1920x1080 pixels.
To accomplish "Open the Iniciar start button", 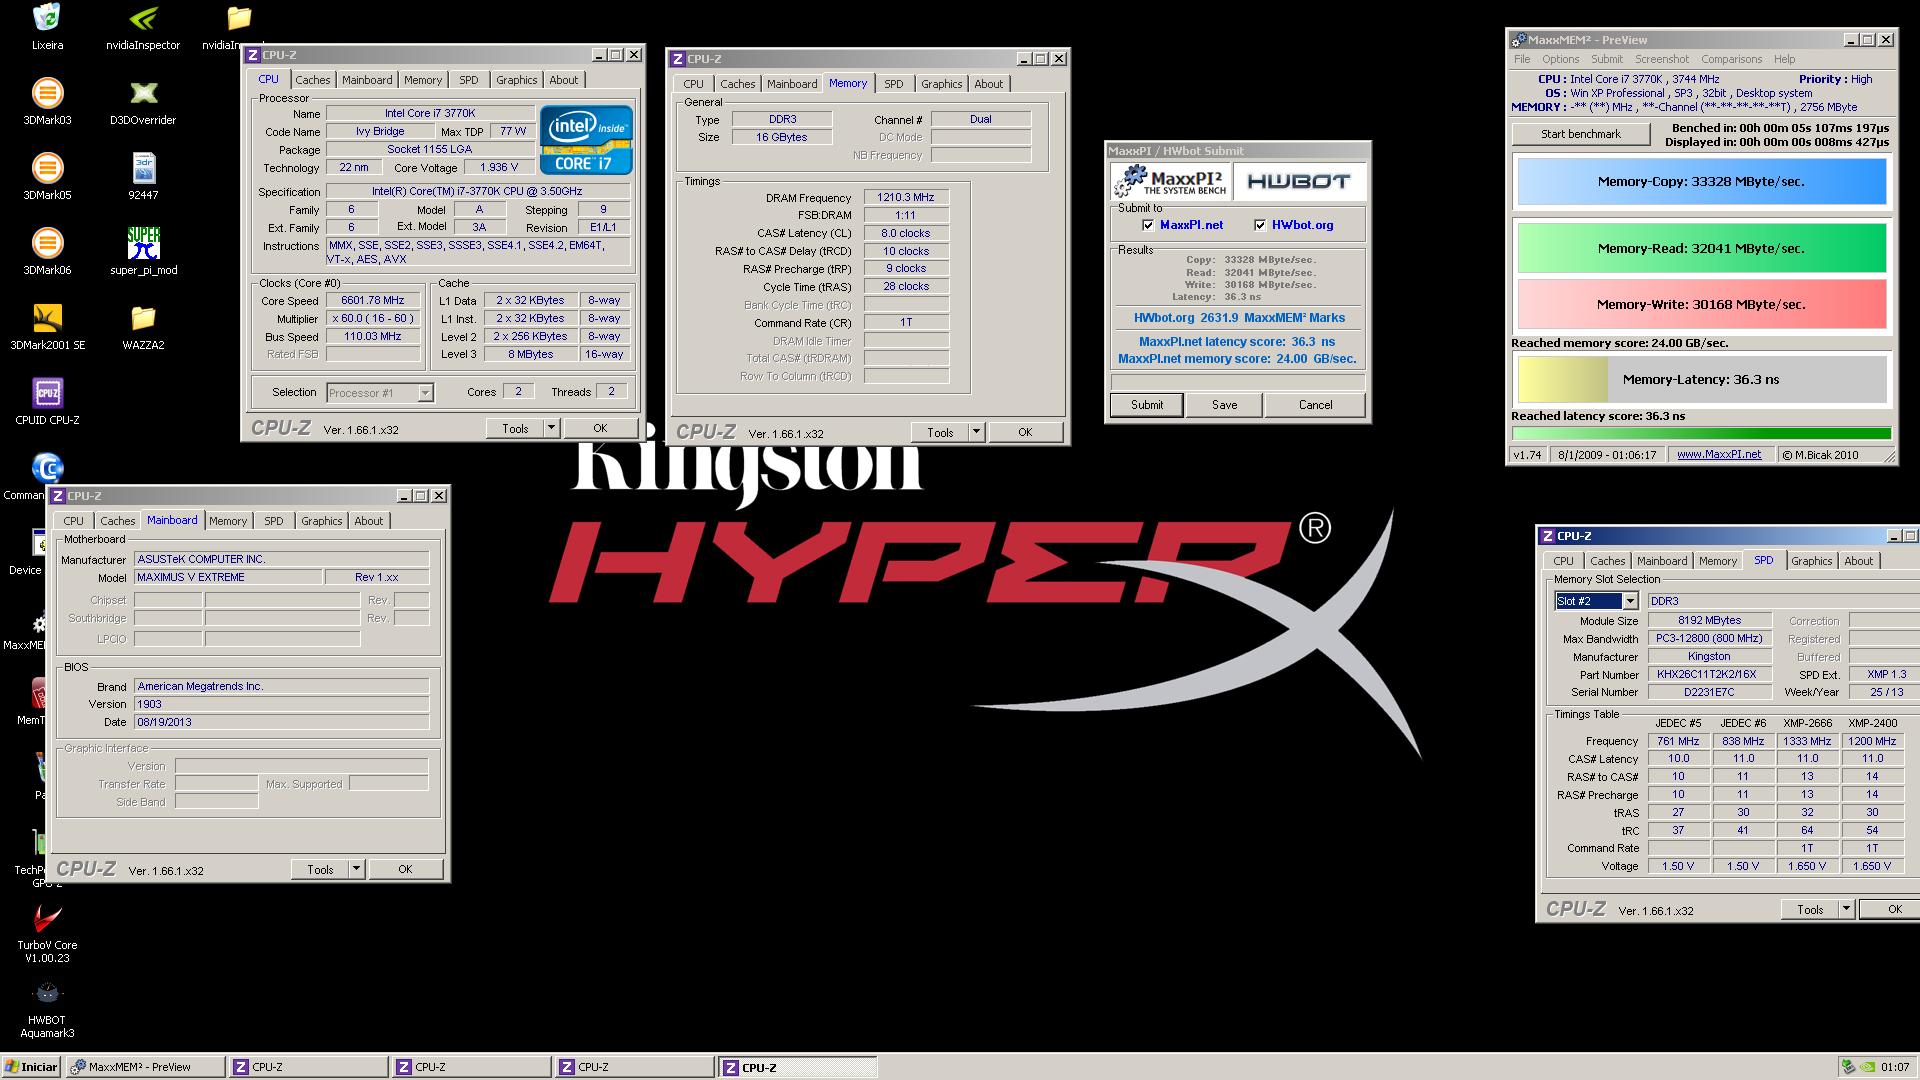I will tap(31, 1067).
